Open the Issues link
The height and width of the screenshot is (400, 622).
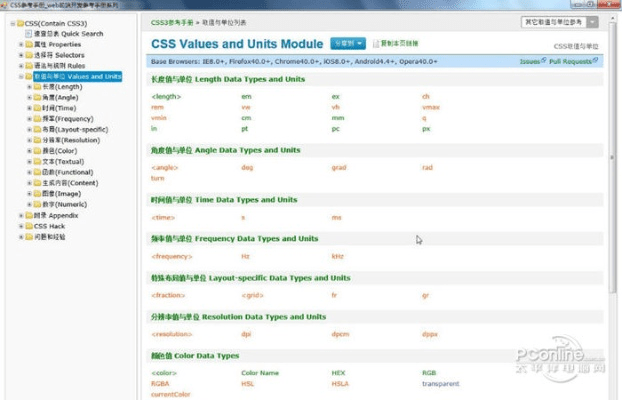530,61
